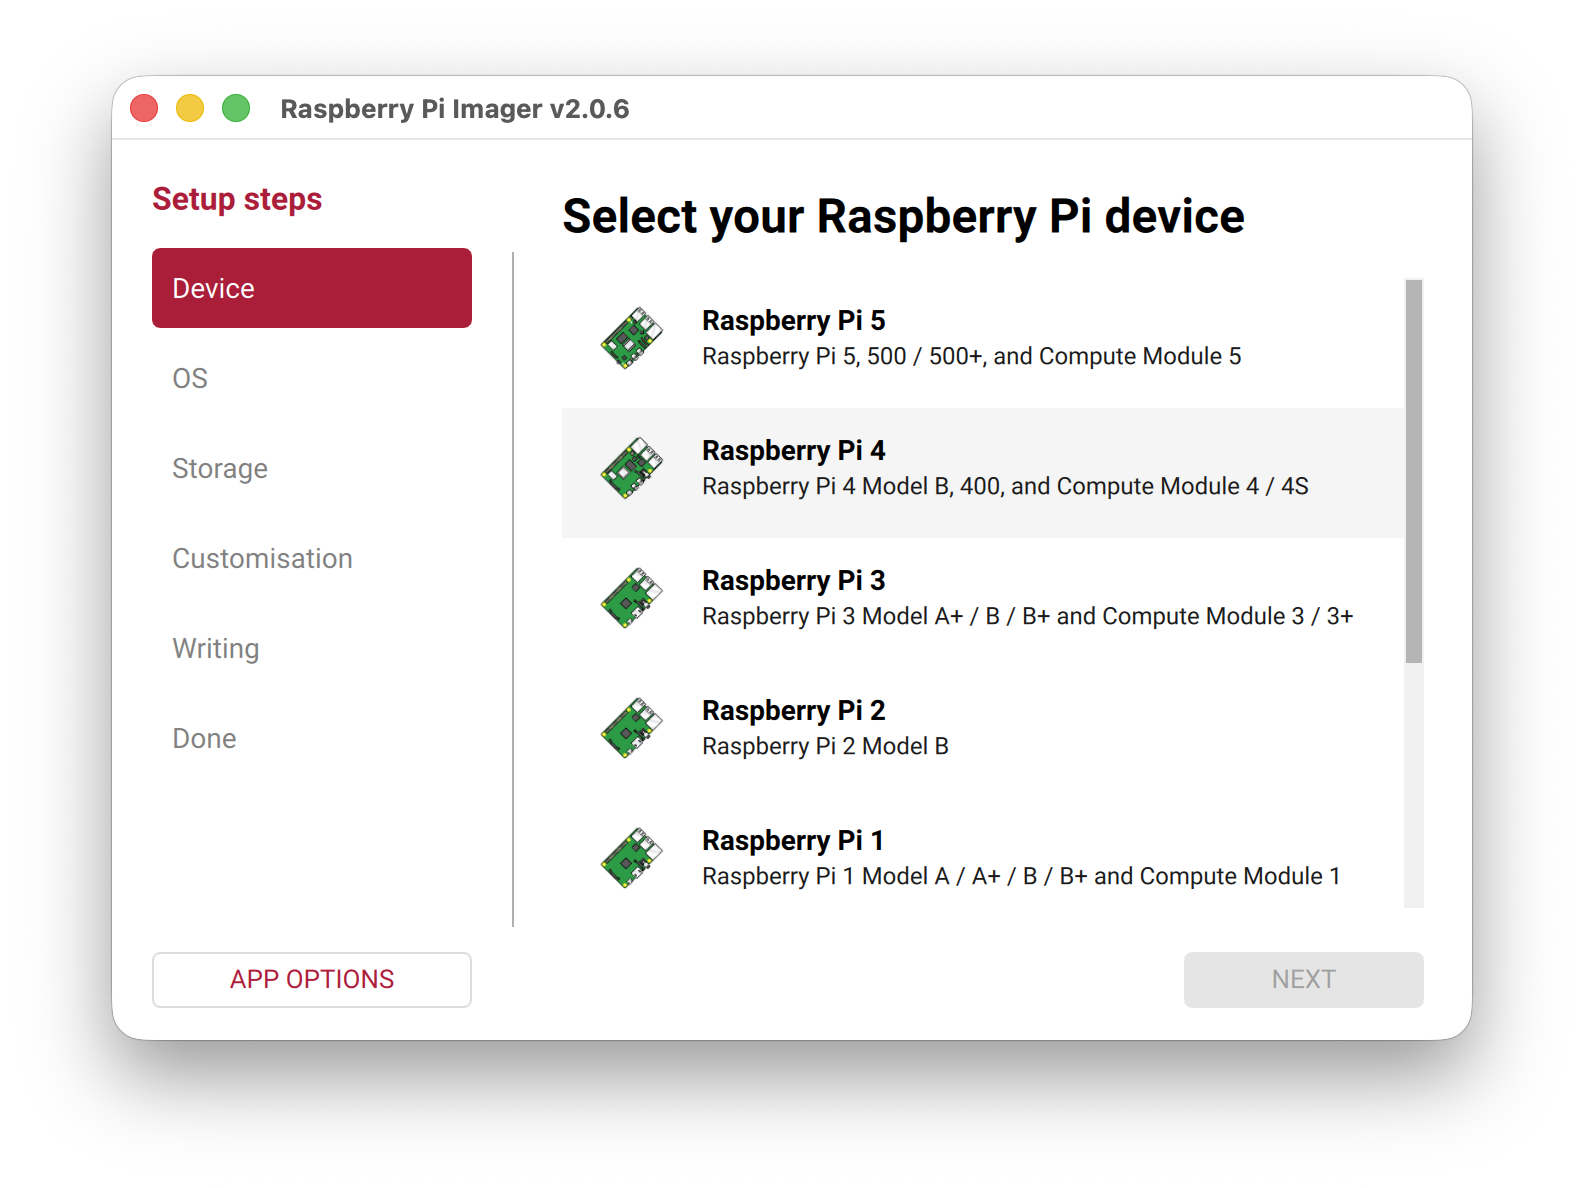The height and width of the screenshot is (1188, 1584).
Task: Jump to the Writing setup step
Action: 216,648
